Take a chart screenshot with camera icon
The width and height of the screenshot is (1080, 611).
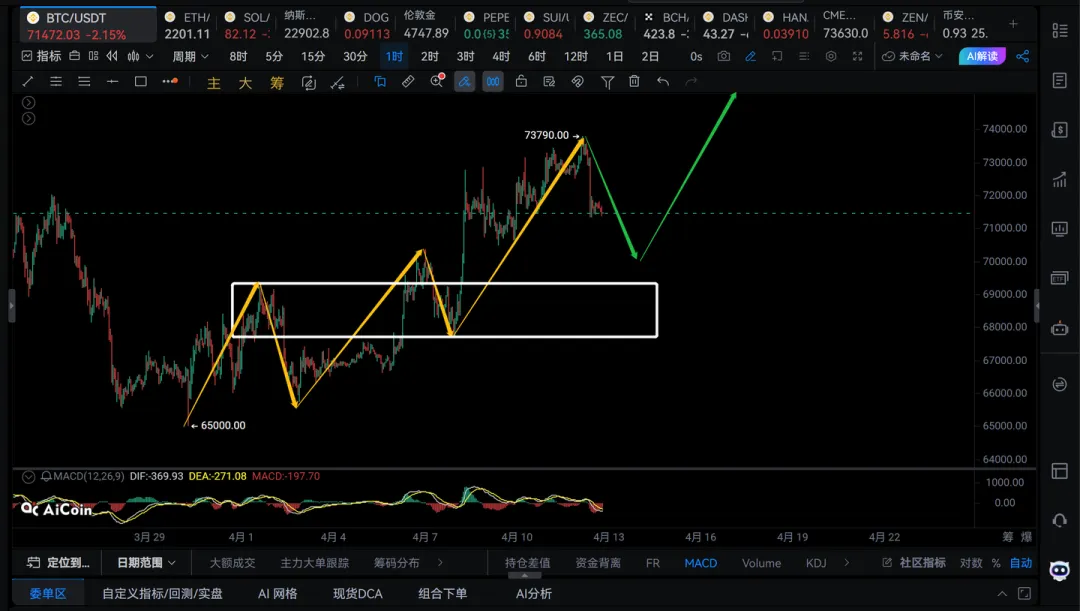tap(723, 56)
